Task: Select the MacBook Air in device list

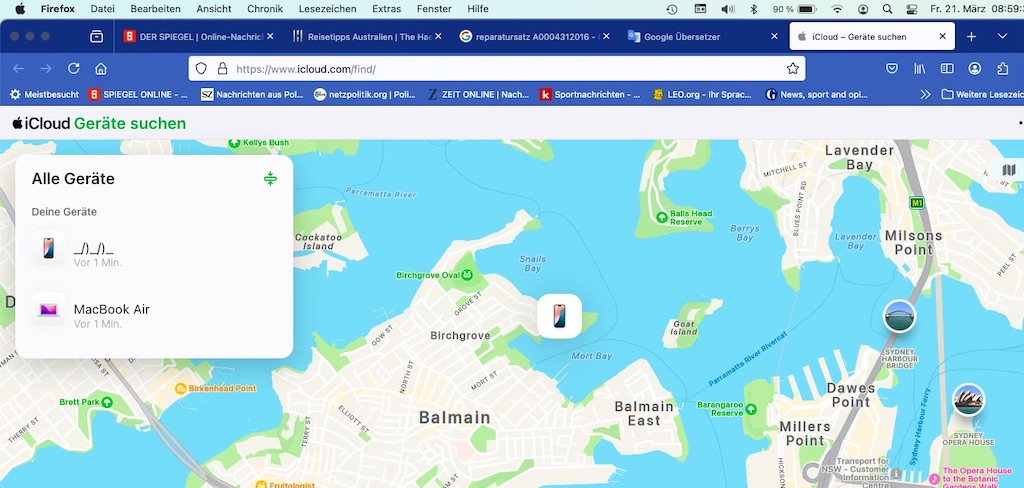Action: pos(111,310)
